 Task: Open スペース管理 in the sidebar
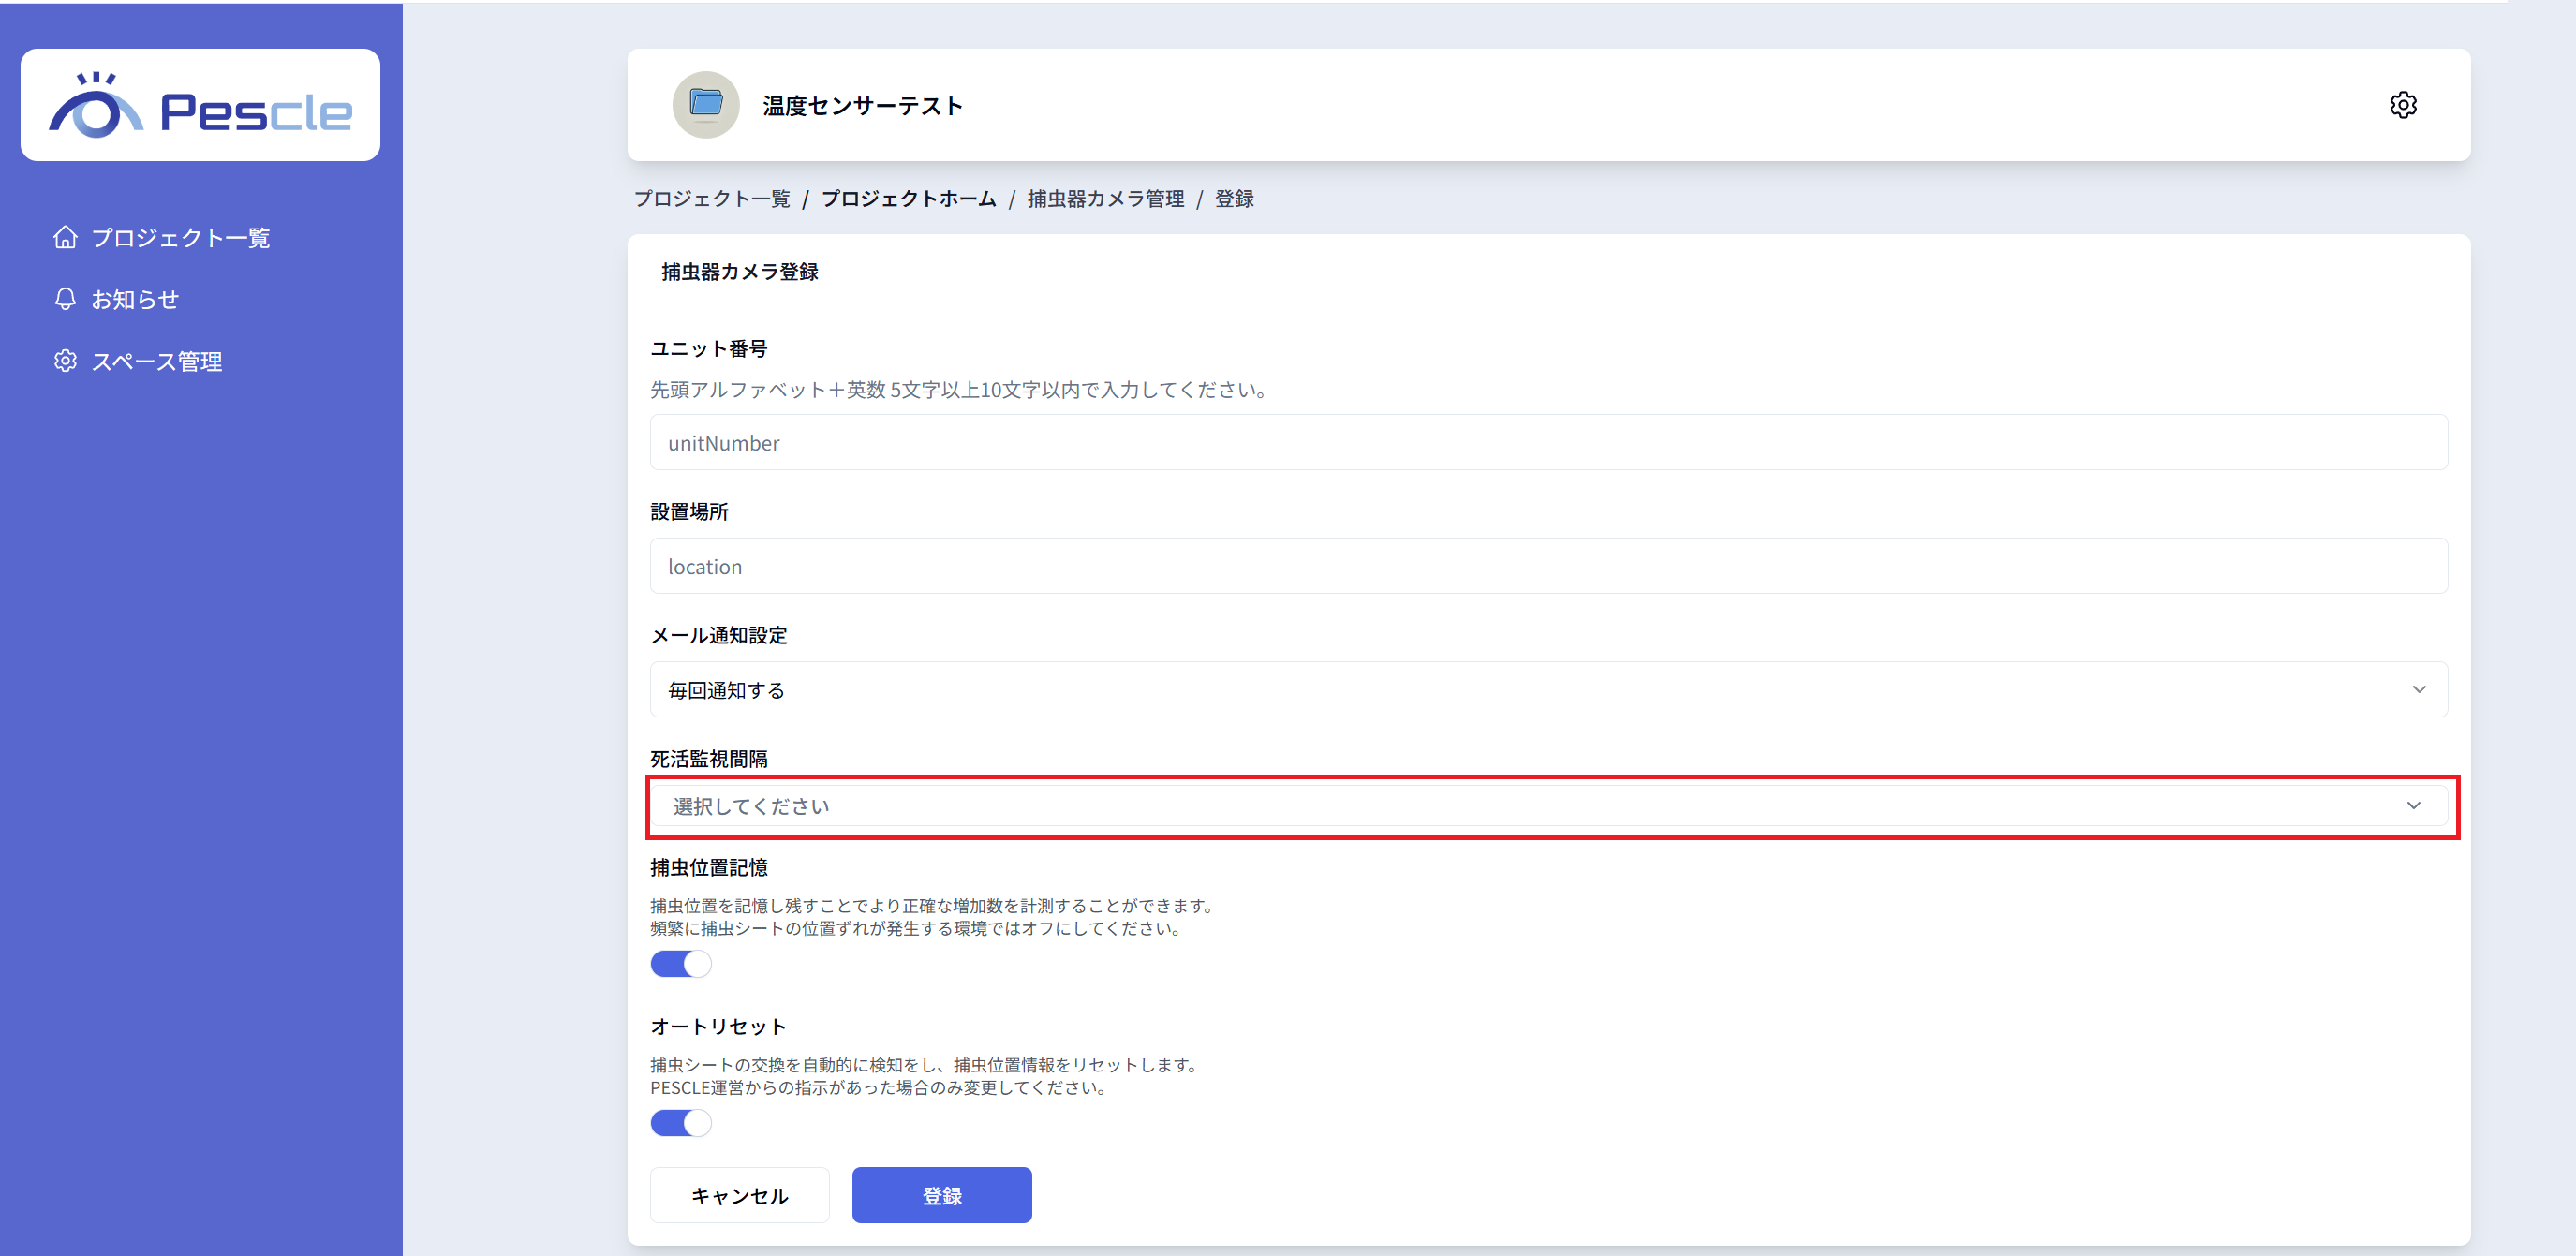[x=157, y=362]
